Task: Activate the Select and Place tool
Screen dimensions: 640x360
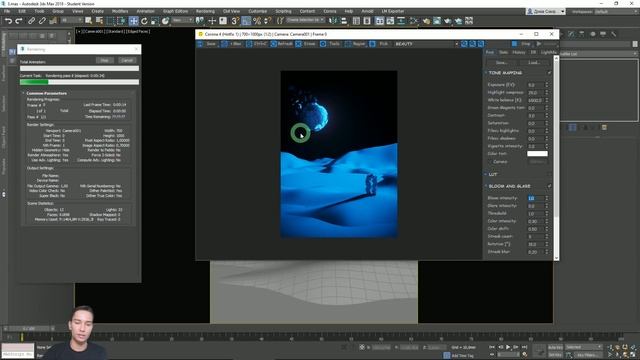Action: click(165, 21)
